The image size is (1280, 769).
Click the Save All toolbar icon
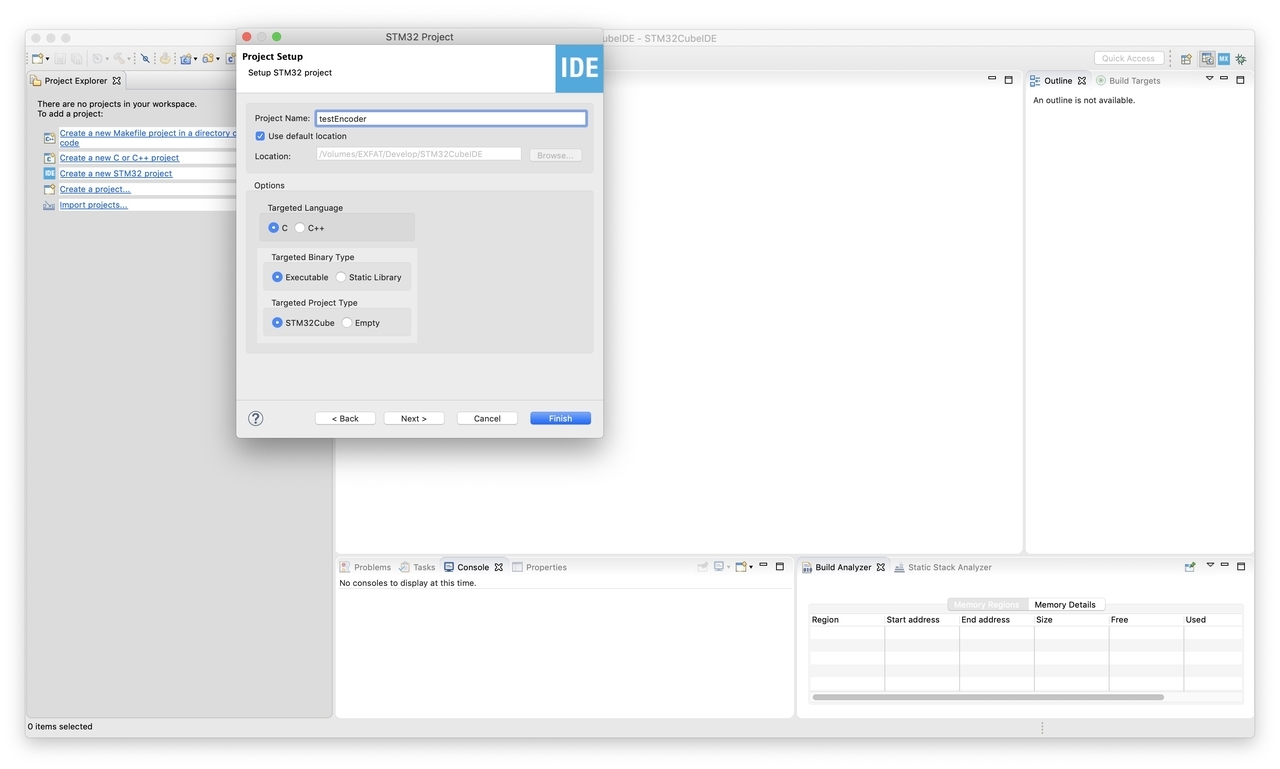pyautogui.click(x=76, y=59)
